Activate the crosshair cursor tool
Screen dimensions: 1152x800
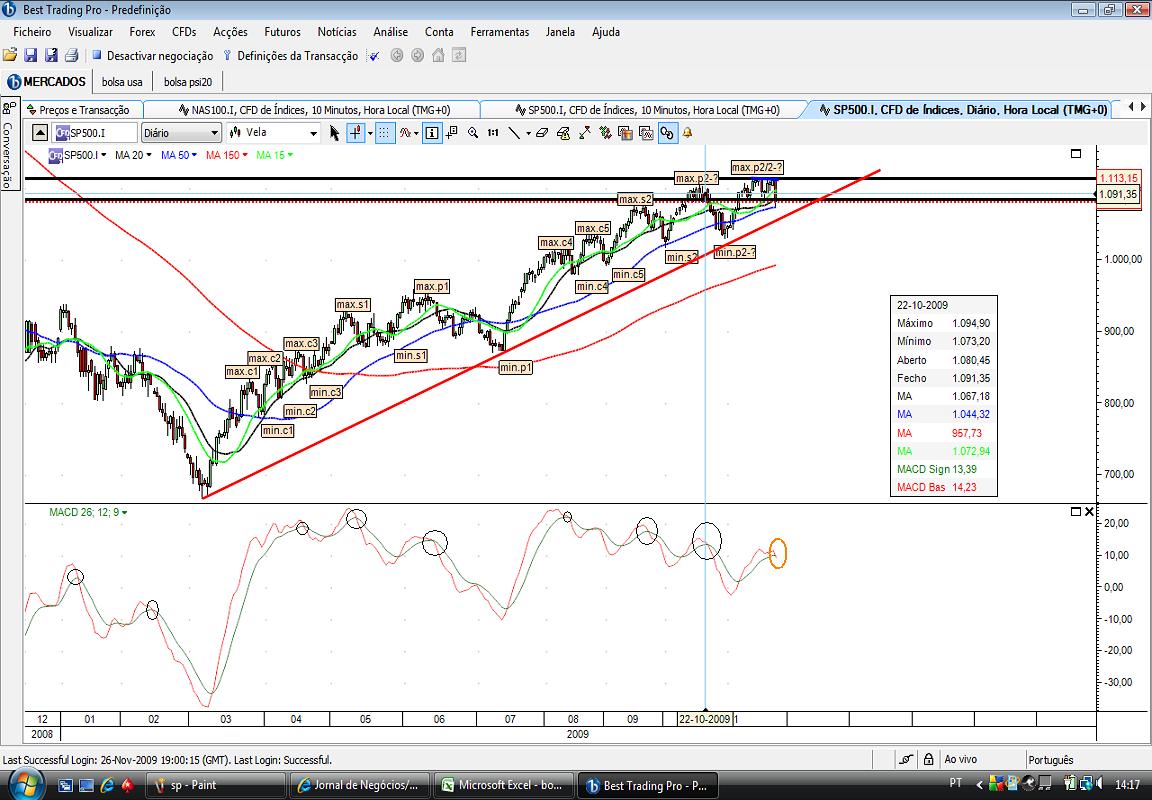pyautogui.click(x=356, y=133)
